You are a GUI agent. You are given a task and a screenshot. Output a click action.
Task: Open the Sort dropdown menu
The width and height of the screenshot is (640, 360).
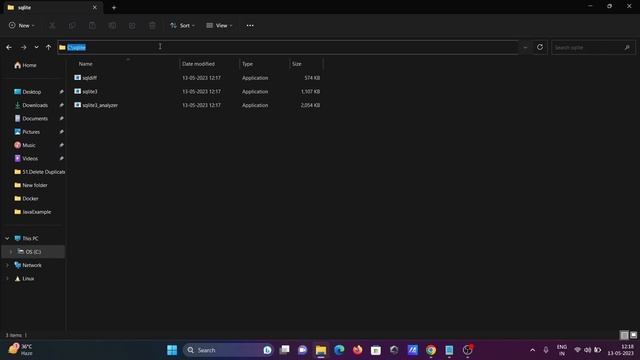[182, 25]
